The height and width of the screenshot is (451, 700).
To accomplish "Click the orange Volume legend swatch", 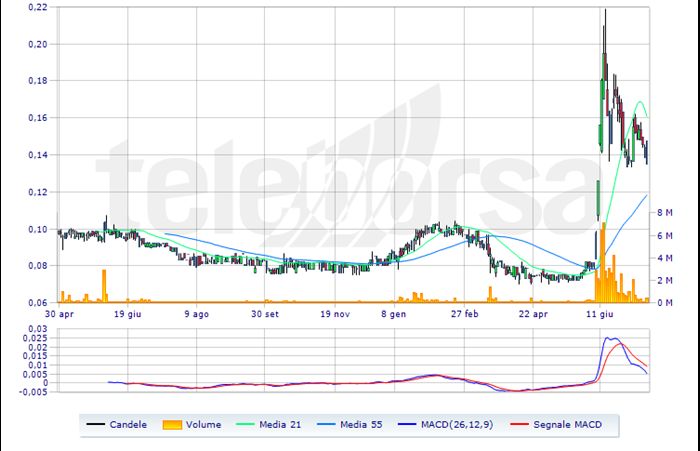I will point(172,425).
